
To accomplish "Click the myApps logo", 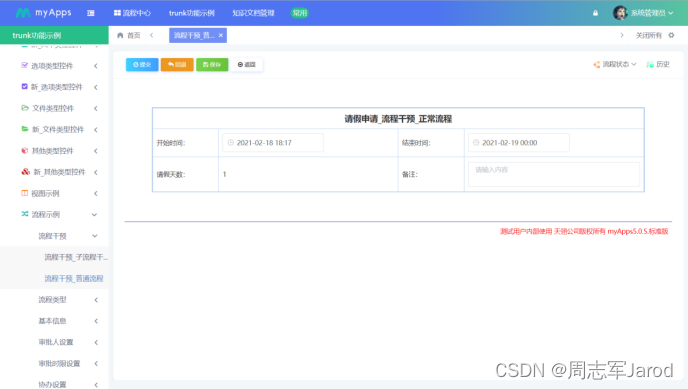I will [43, 13].
